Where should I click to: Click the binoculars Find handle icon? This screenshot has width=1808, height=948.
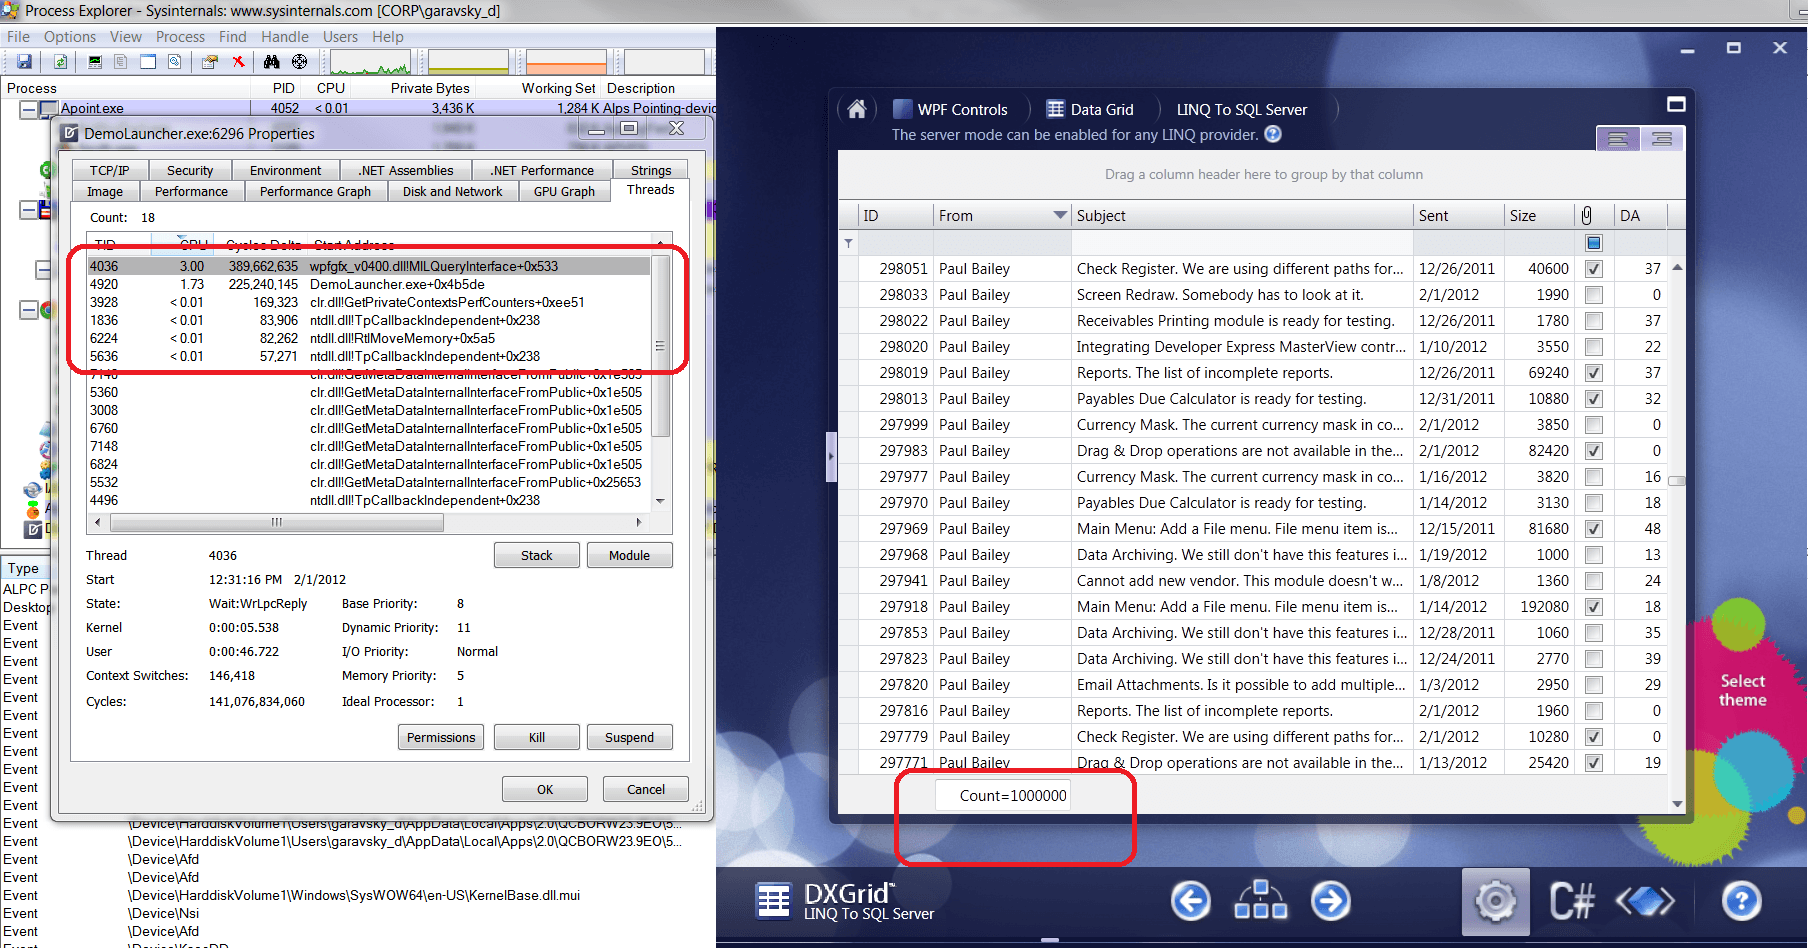coord(271,62)
